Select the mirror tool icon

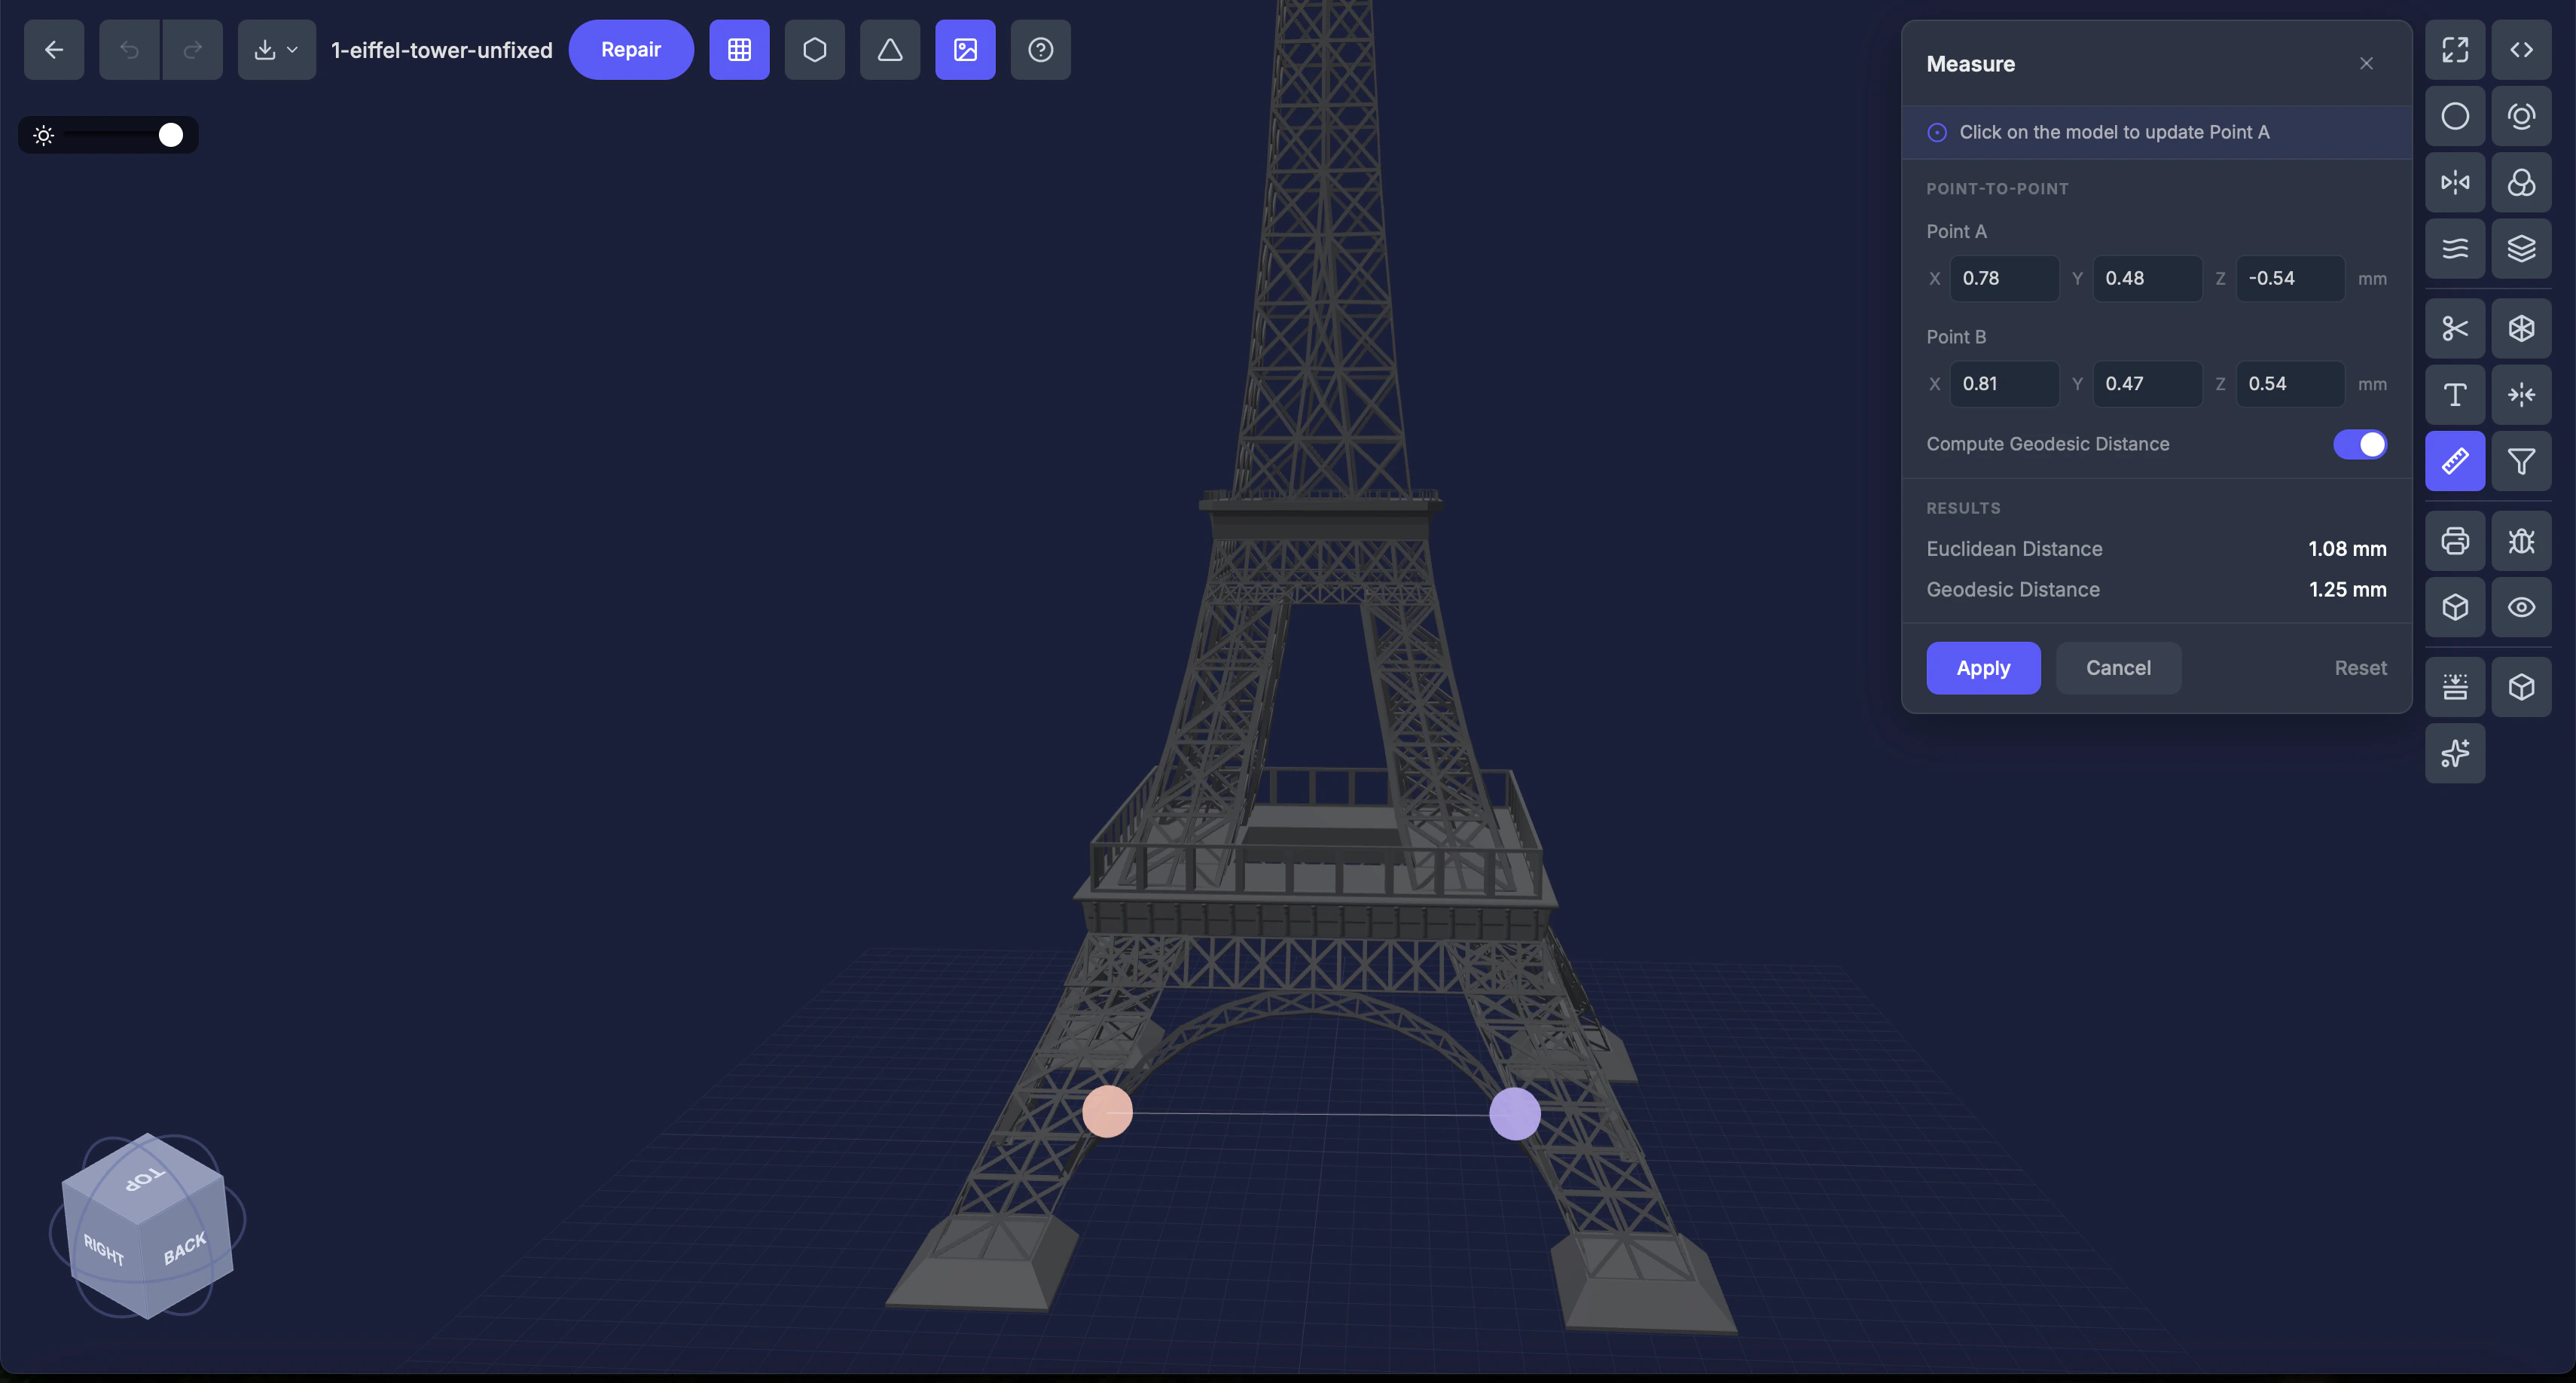click(x=2454, y=182)
